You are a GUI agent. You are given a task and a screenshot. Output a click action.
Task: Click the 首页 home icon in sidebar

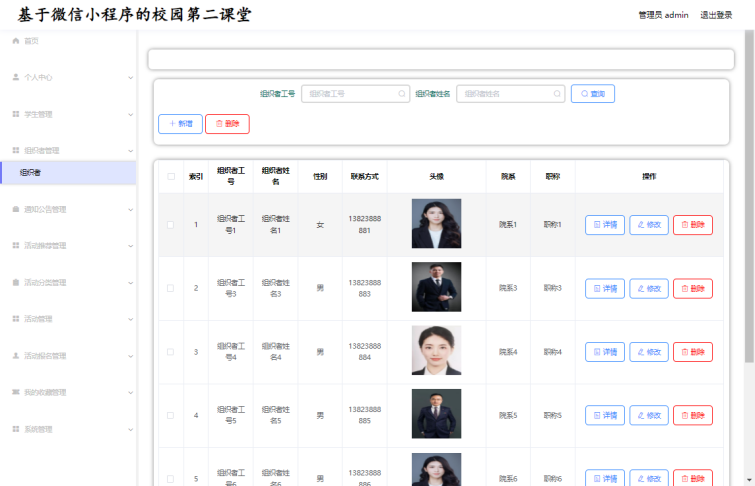(x=15, y=41)
